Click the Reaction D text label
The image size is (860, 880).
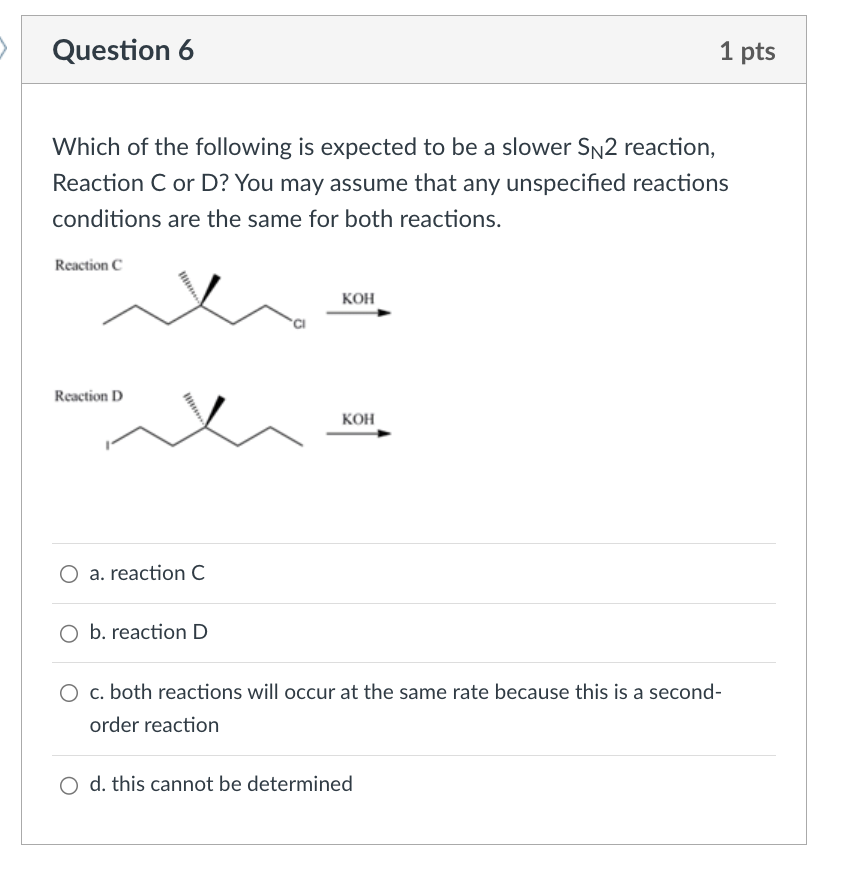(x=89, y=395)
